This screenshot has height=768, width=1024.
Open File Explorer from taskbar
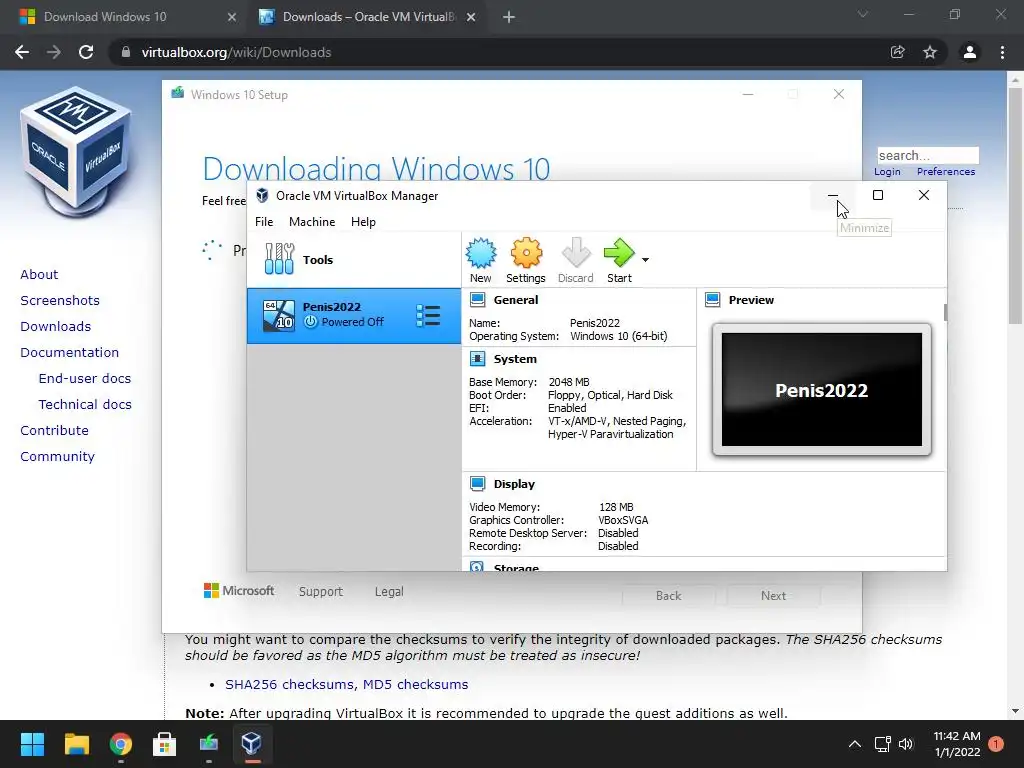pos(76,744)
